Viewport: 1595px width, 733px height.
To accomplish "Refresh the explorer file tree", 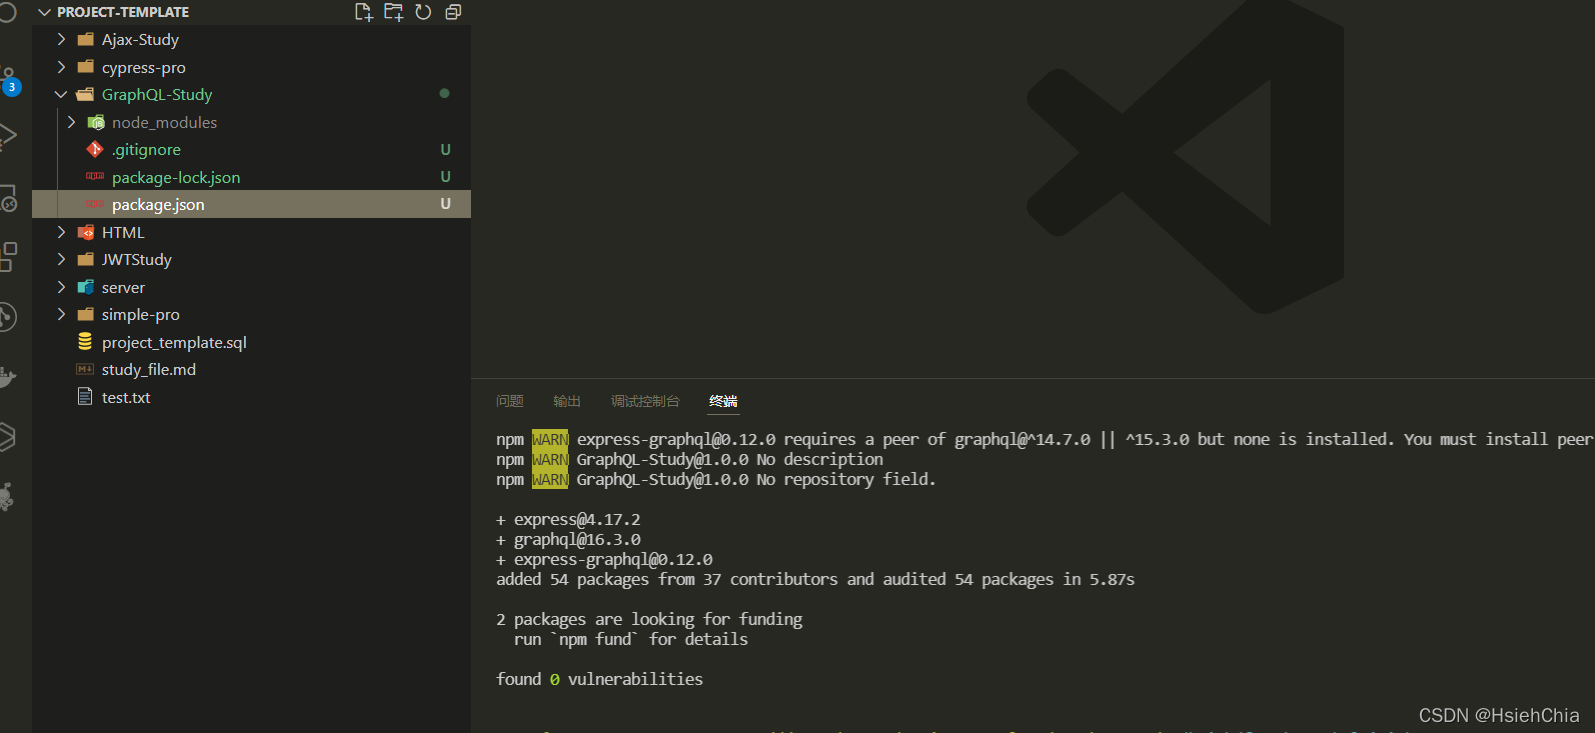I will (424, 12).
